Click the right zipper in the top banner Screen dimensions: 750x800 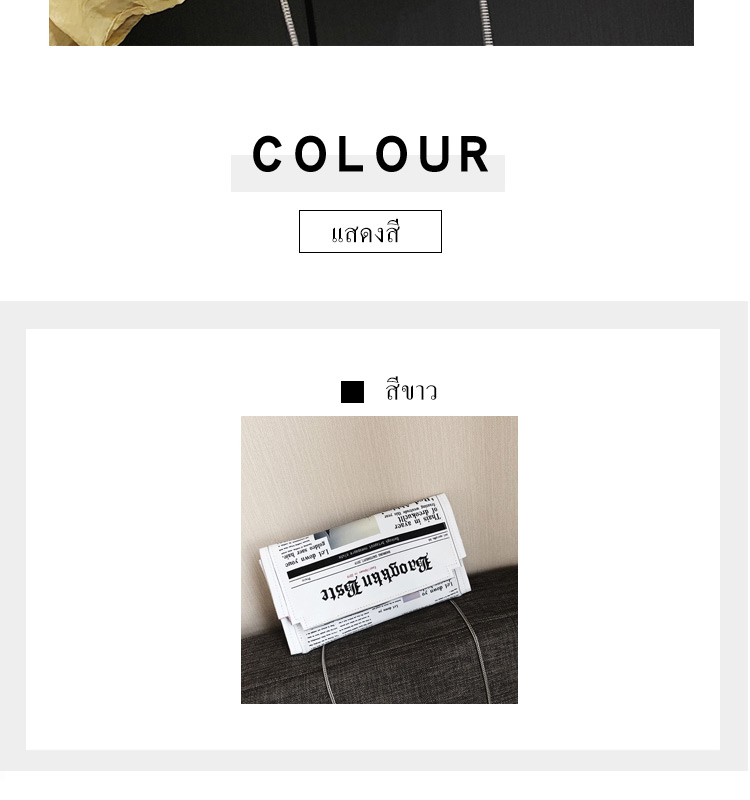click(486, 21)
